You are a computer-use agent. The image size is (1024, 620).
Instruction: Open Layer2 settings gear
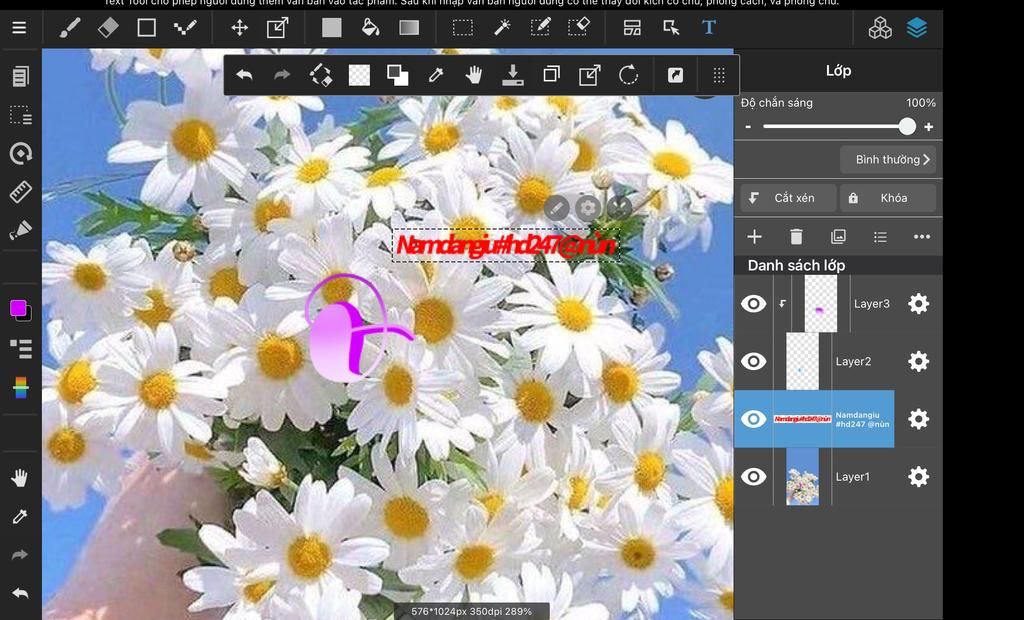point(918,361)
